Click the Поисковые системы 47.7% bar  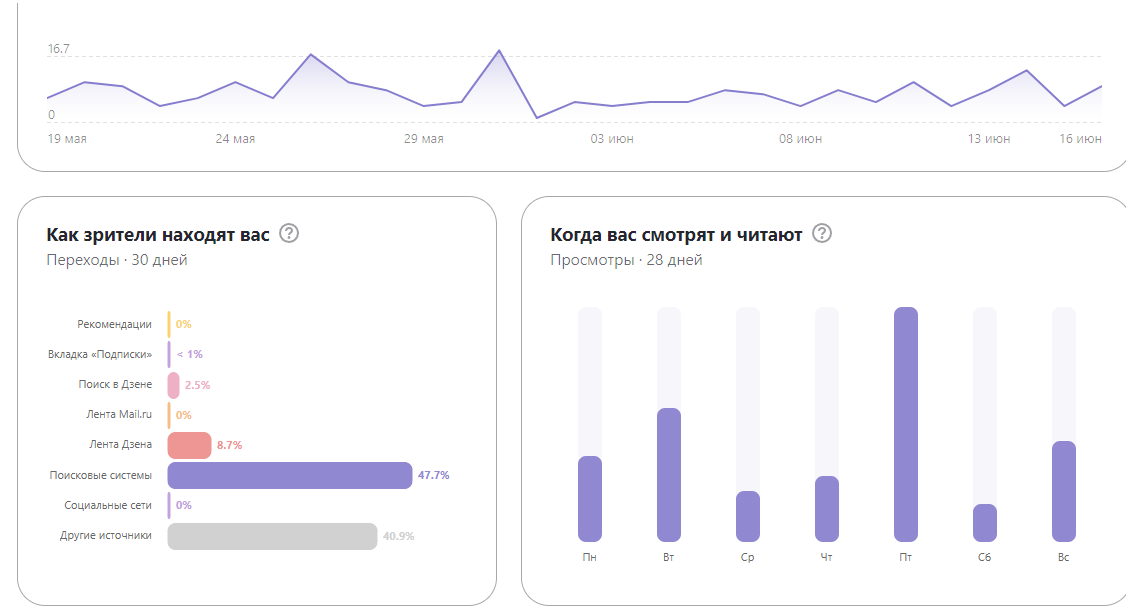pos(290,475)
